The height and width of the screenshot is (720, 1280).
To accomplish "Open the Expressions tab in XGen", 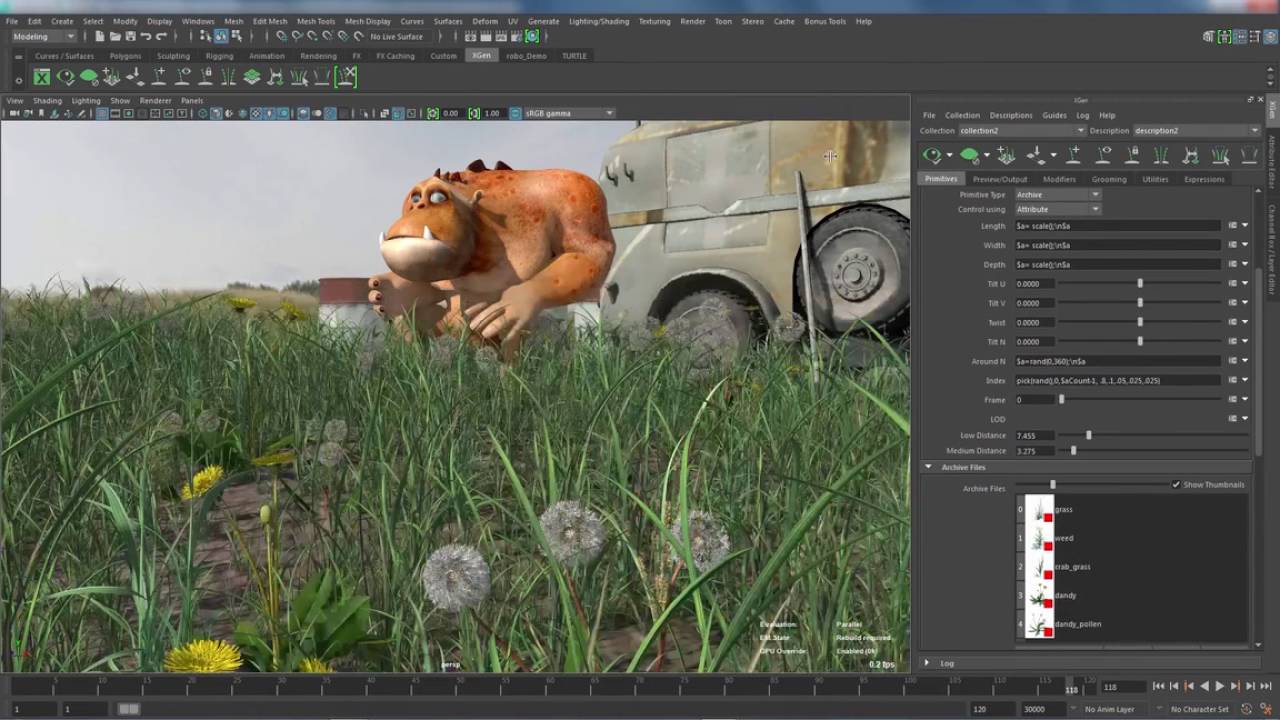I will [x=1204, y=179].
